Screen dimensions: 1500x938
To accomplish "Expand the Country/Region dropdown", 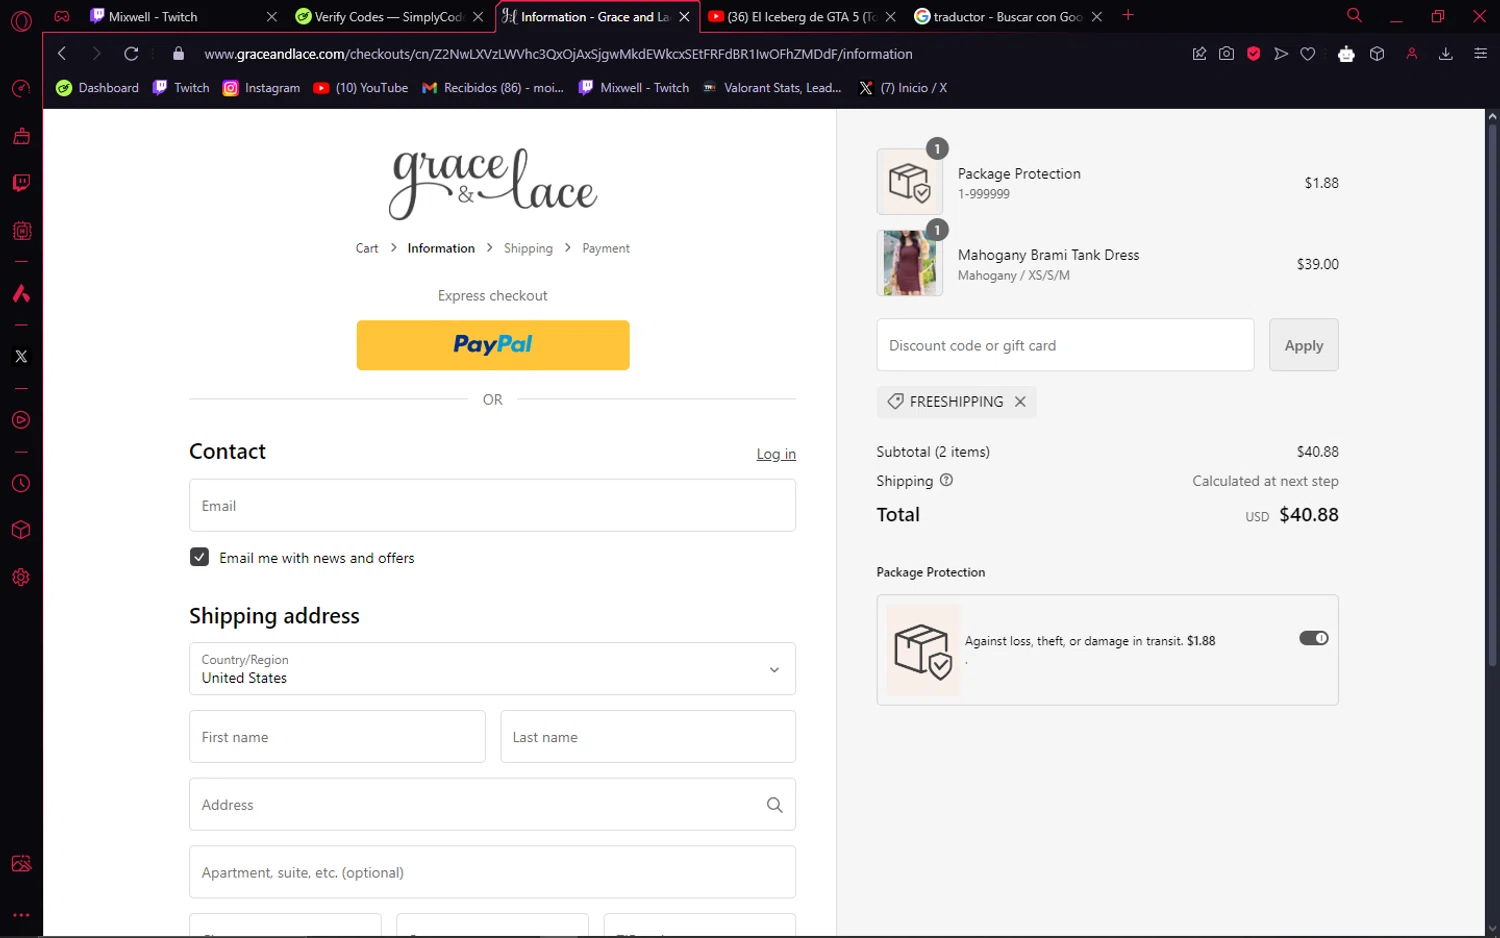I will 492,669.
